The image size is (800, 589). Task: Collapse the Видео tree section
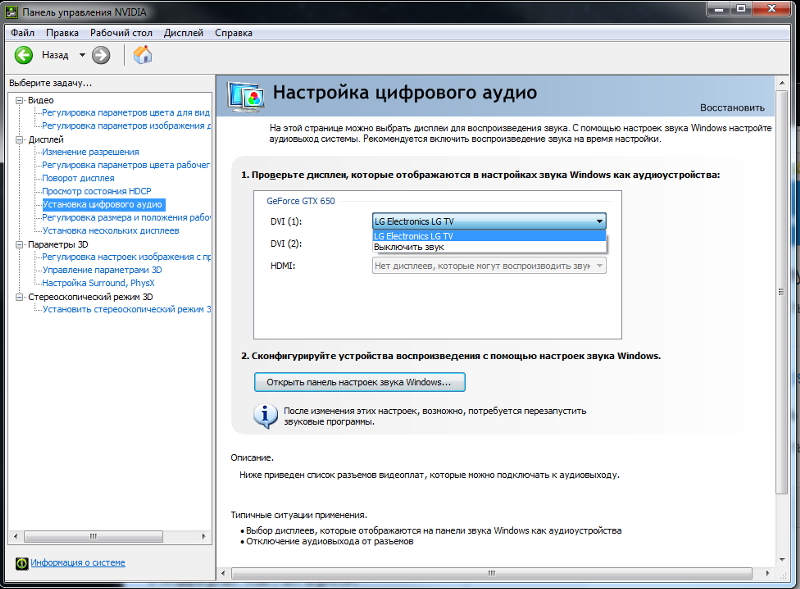[19, 100]
